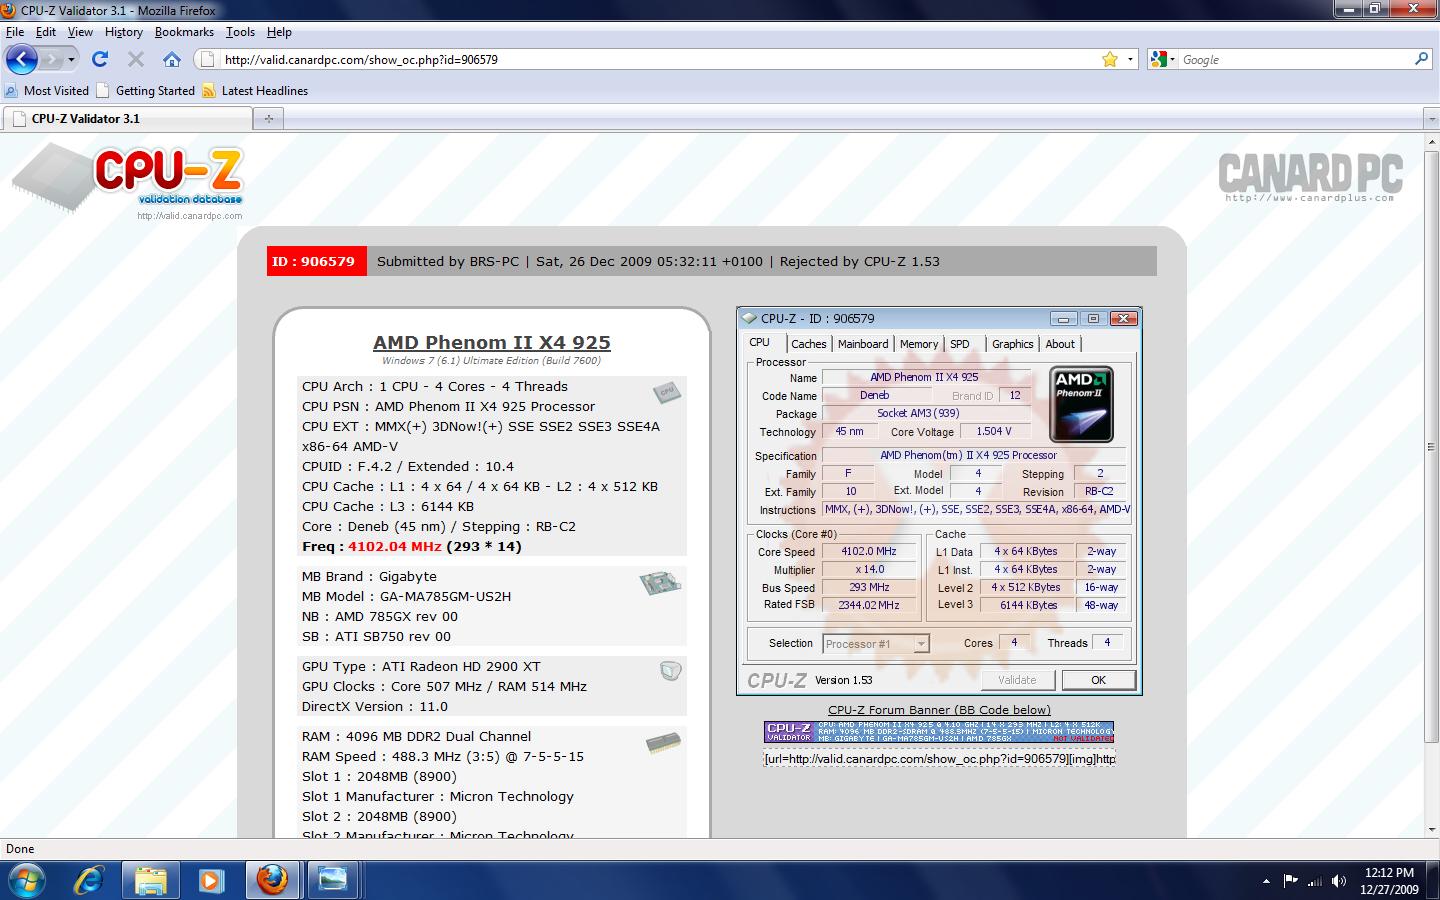Open Windows Media Player from the taskbar
This screenshot has height=900, width=1440.
coord(210,881)
